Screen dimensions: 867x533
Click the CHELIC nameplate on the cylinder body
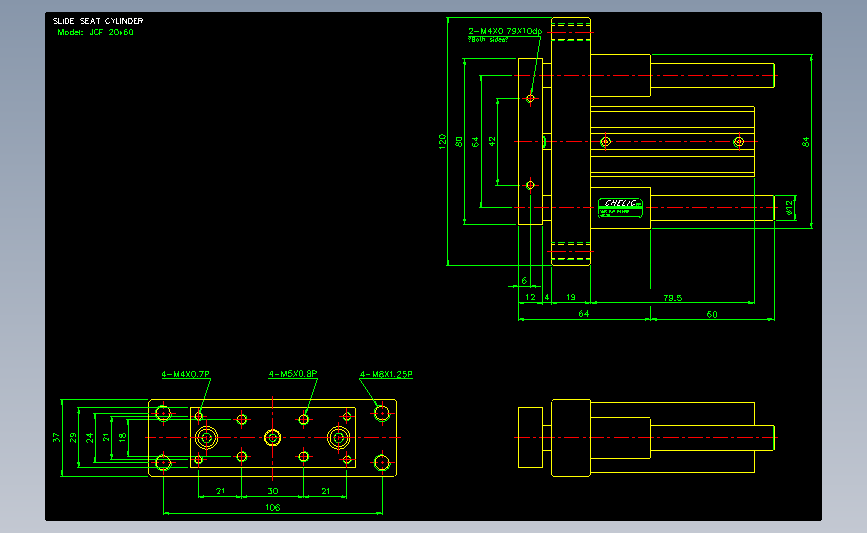(x=620, y=207)
